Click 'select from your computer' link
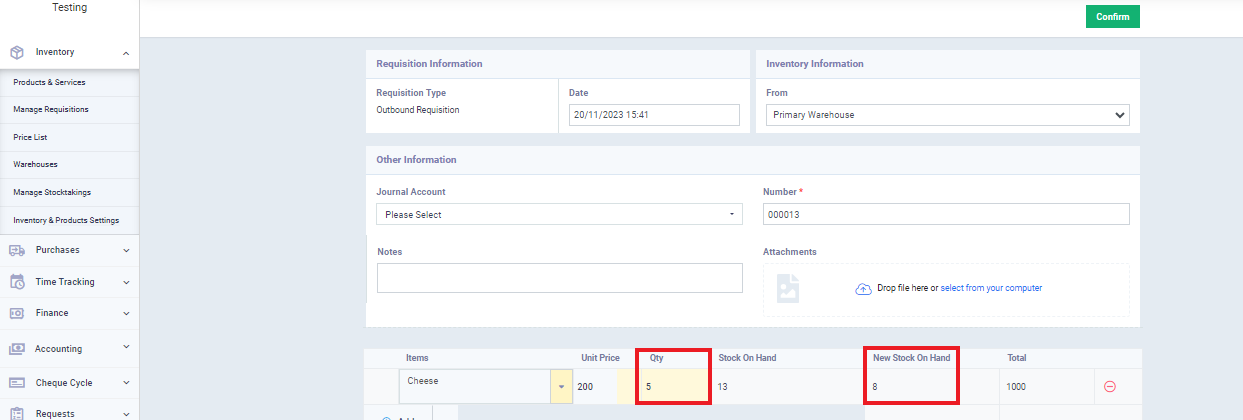Viewport: 1243px width, 420px height. 991,288
